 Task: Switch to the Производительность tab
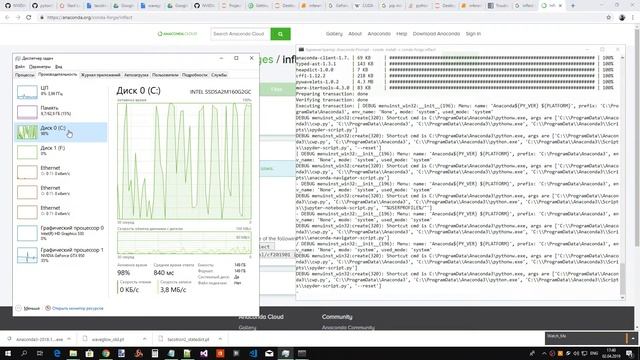[57, 75]
